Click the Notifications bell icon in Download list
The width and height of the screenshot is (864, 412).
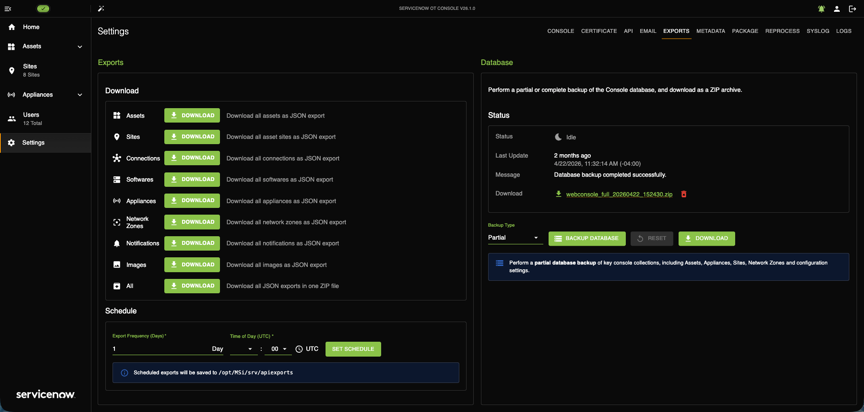tap(116, 243)
